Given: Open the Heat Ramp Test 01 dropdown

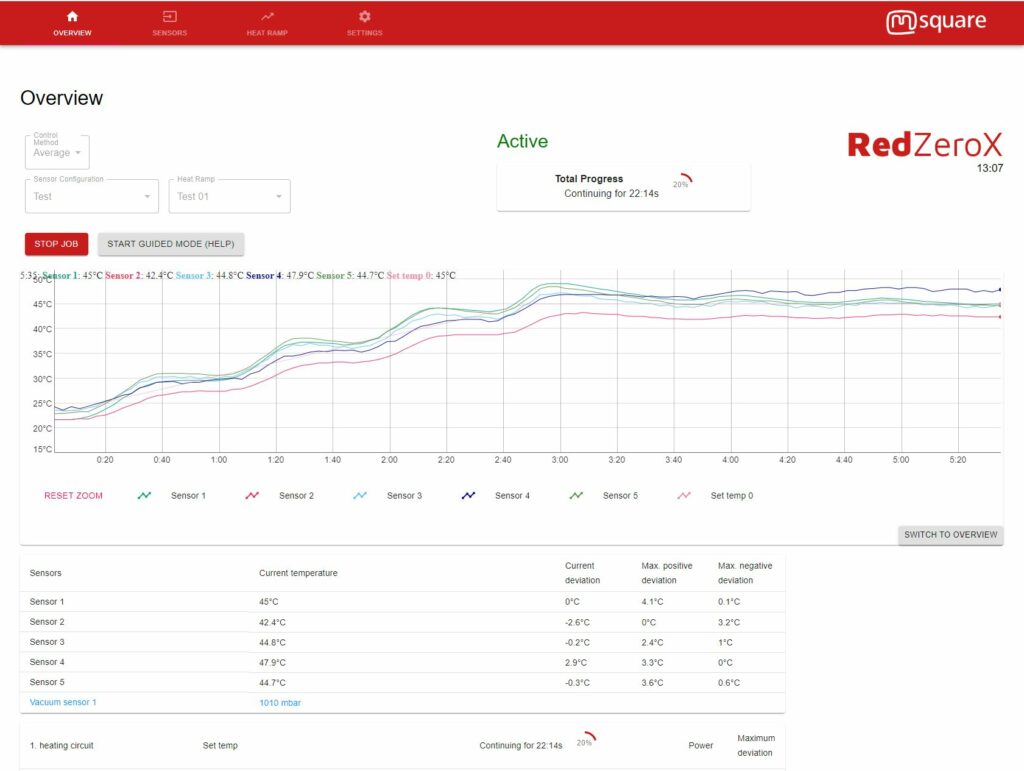Looking at the screenshot, I should [229, 196].
